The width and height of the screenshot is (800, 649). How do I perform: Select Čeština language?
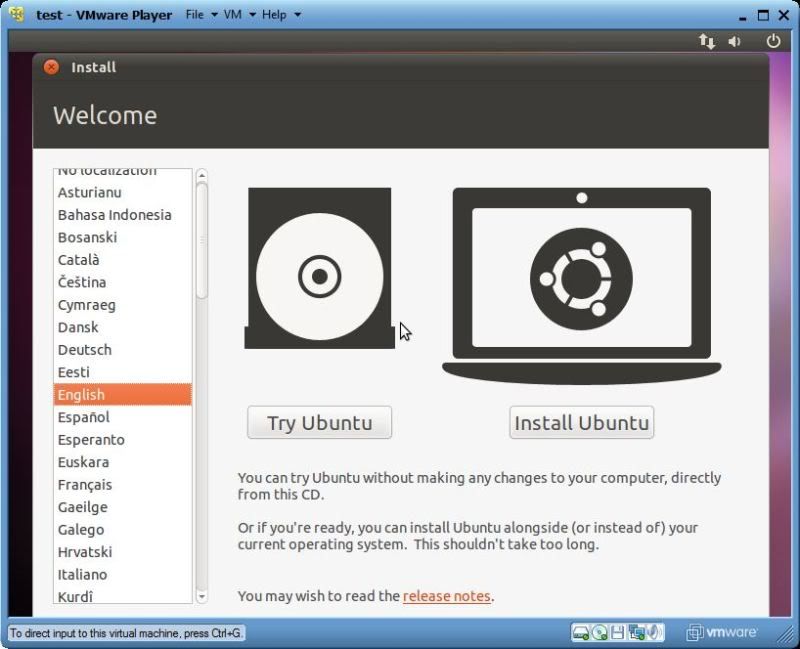[x=122, y=282]
